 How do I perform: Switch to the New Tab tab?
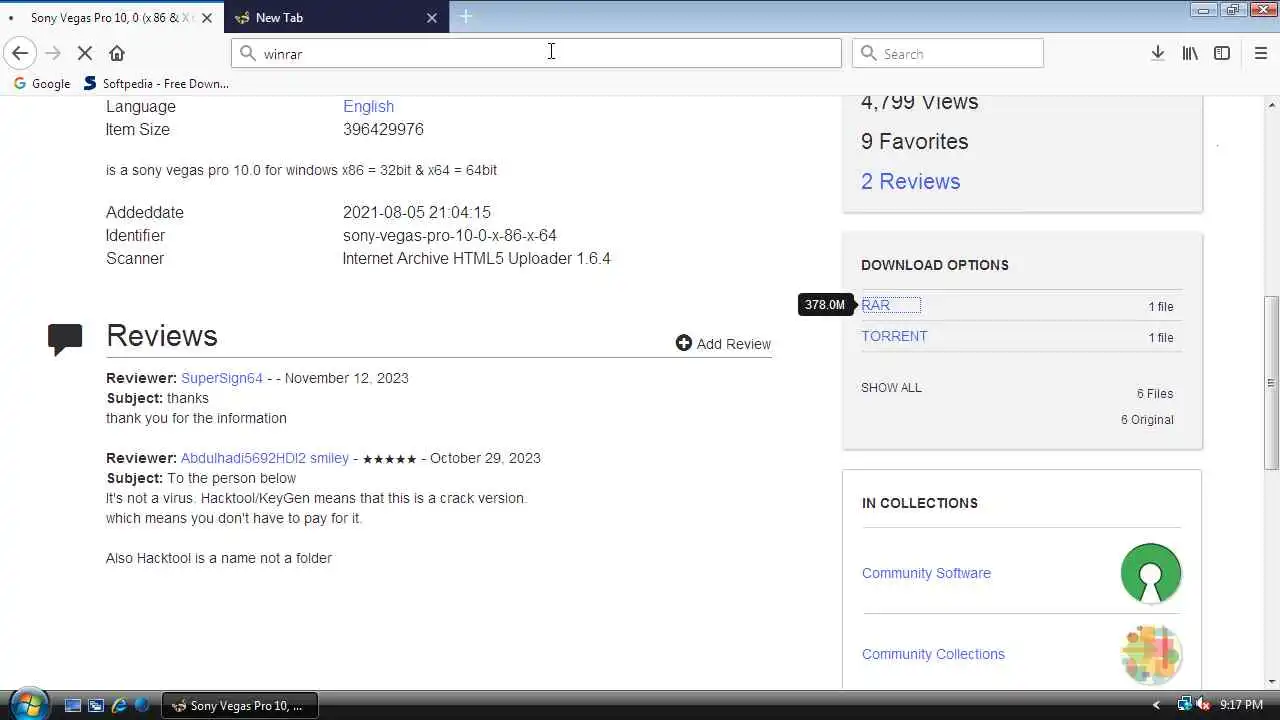pyautogui.click(x=338, y=17)
